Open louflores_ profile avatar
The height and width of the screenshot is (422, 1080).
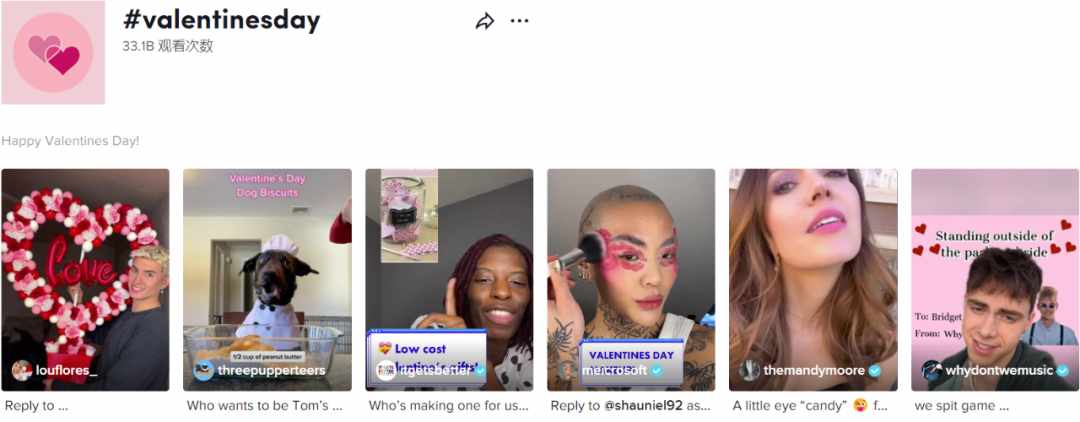[x=22, y=370]
